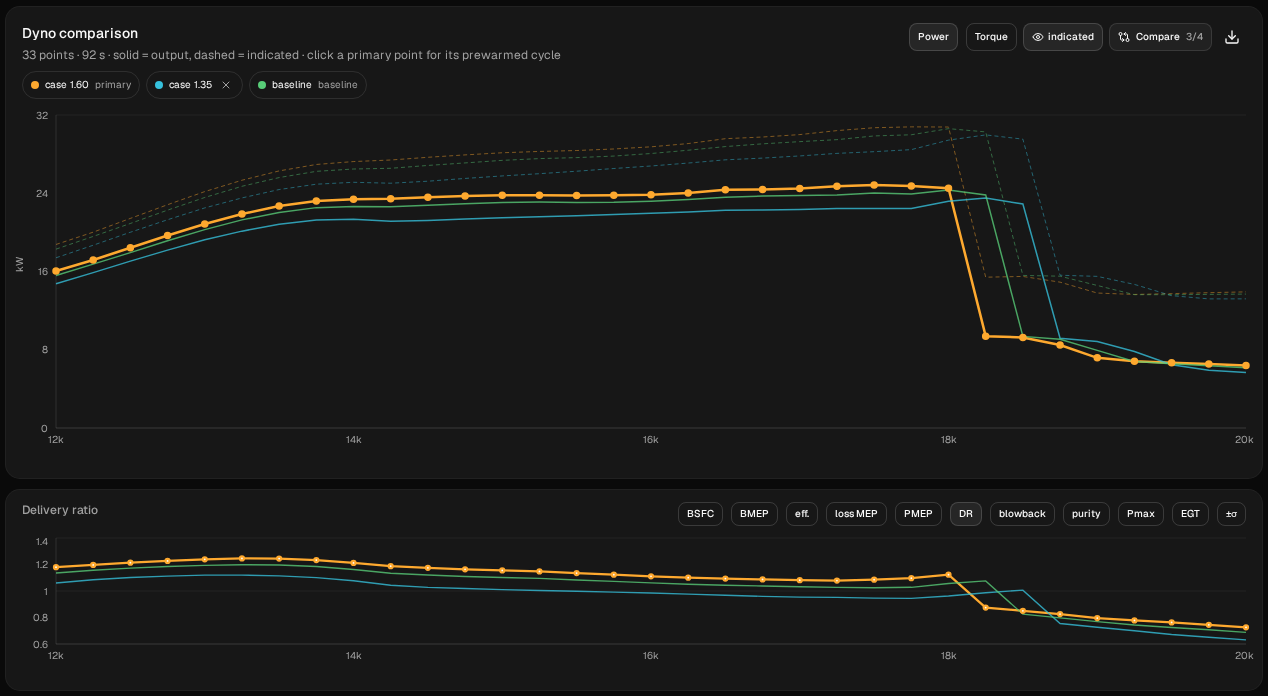Show the PMEP metric chart
Image resolution: width=1268 pixels, height=696 pixels.
coord(918,514)
